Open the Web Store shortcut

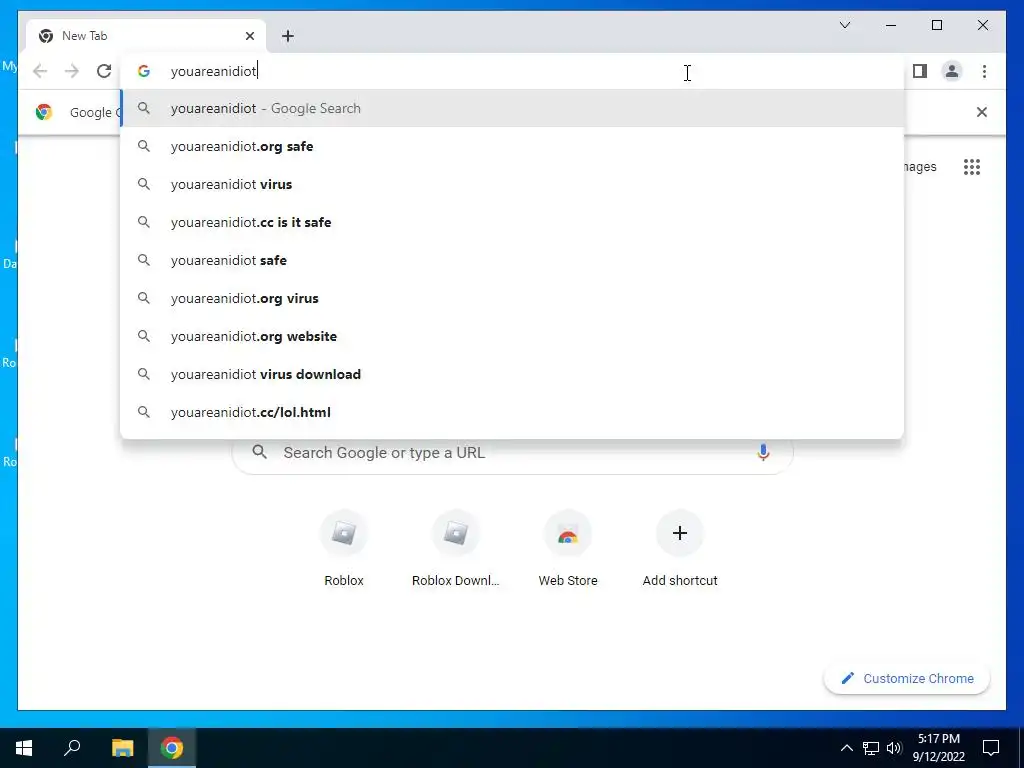568,548
